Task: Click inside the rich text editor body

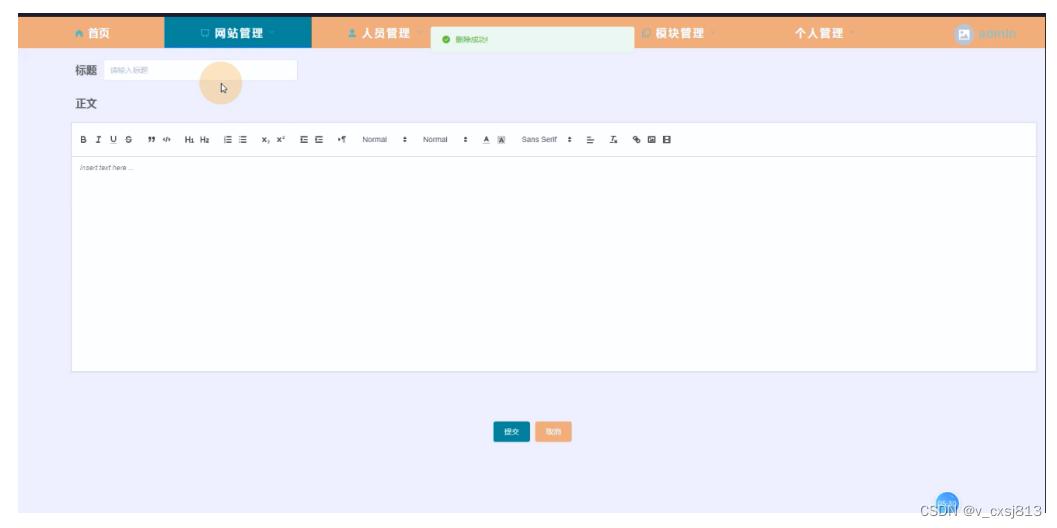Action: click(x=553, y=264)
